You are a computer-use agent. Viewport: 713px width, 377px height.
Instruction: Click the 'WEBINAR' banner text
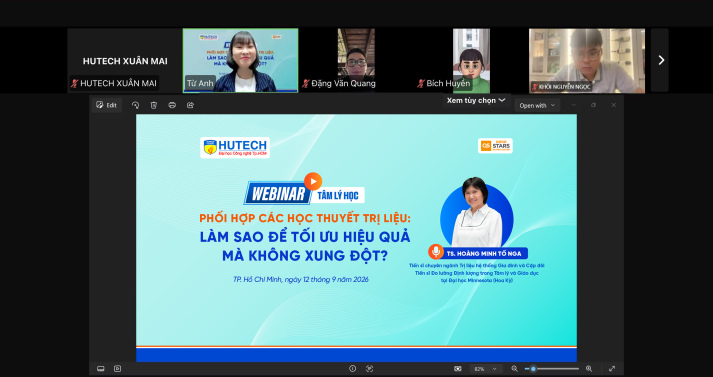tap(278, 194)
